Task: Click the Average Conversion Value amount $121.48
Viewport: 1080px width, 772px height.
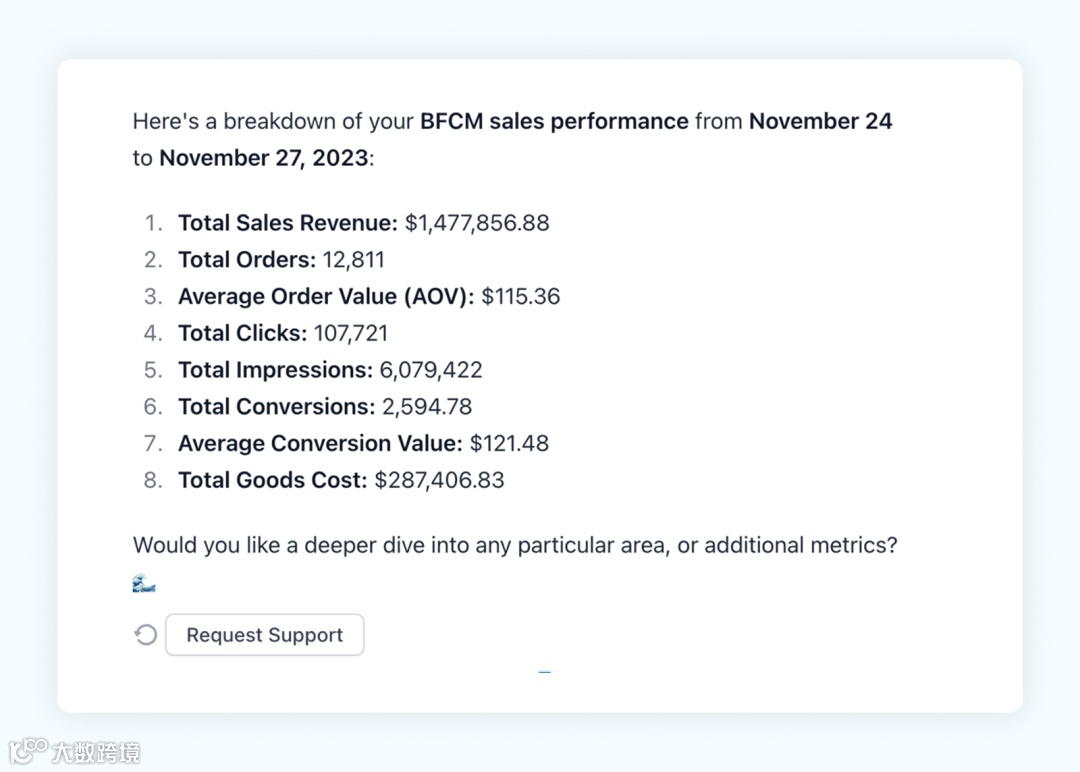Action: point(509,444)
